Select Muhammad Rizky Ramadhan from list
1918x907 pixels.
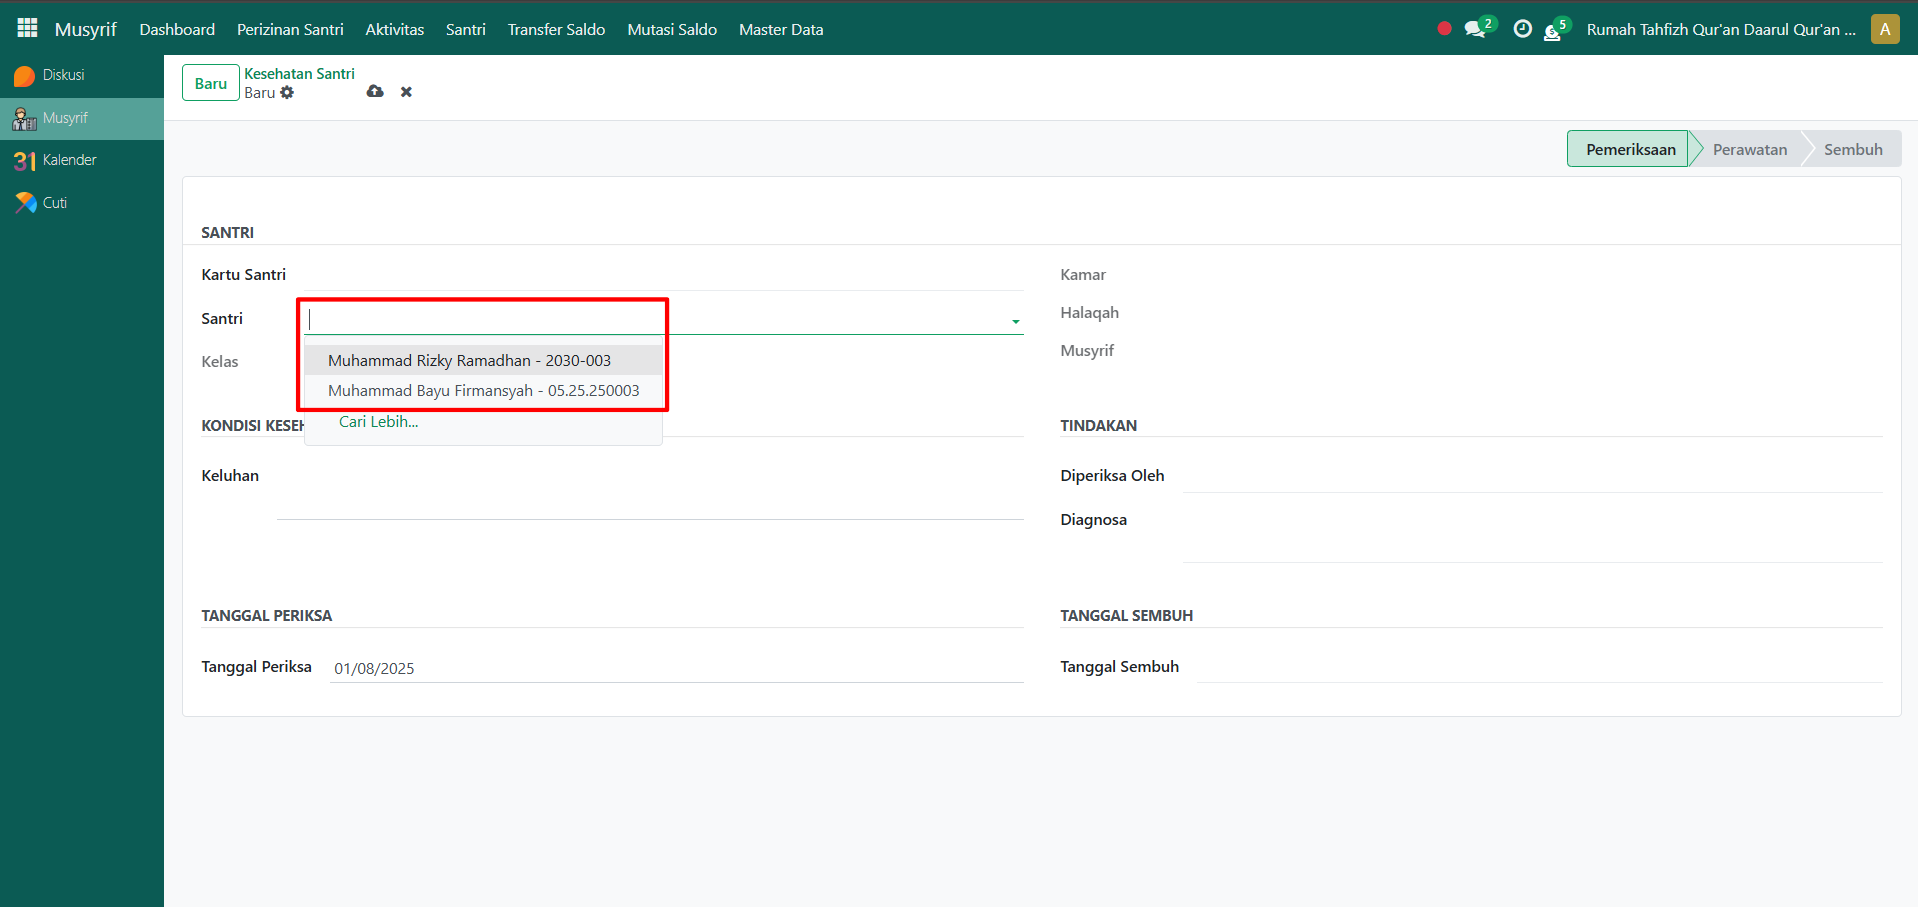tap(469, 361)
